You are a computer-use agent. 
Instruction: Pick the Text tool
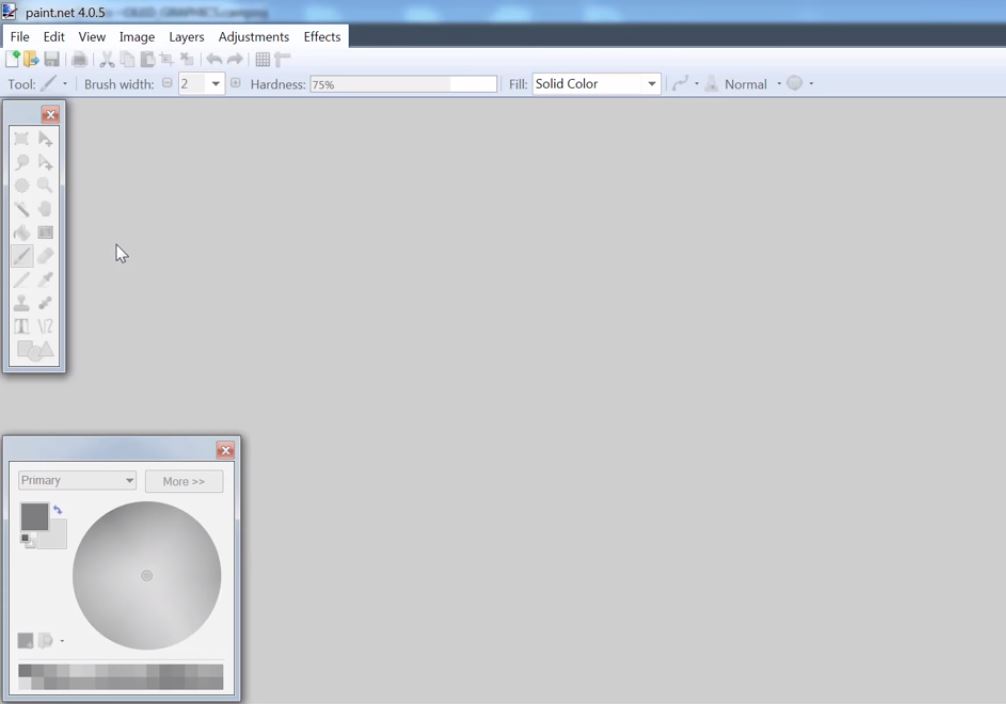tap(21, 325)
